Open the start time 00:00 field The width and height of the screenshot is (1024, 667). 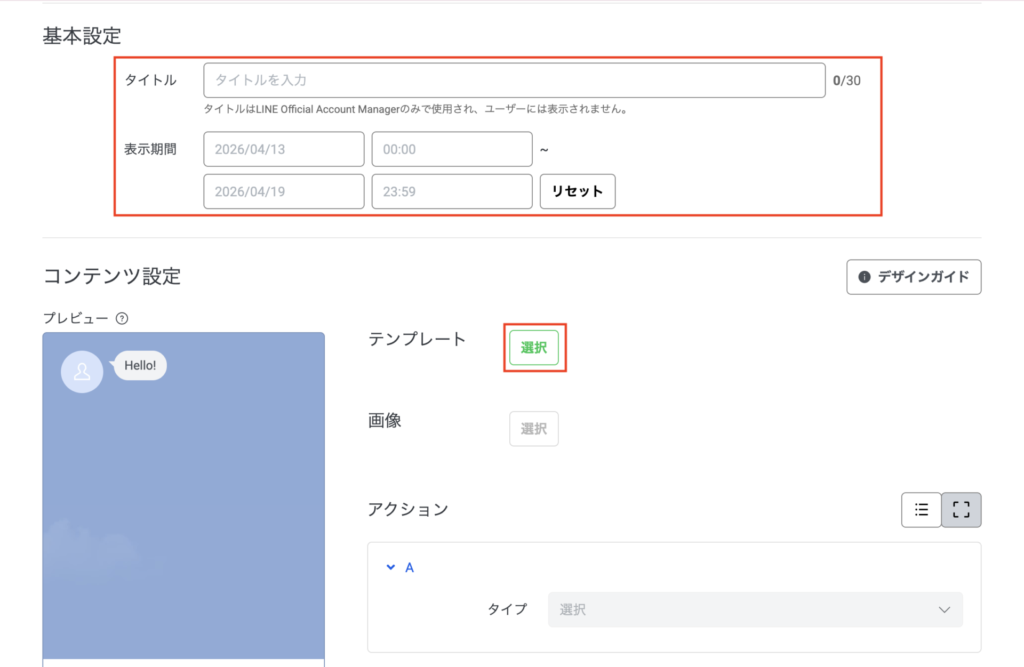452,149
